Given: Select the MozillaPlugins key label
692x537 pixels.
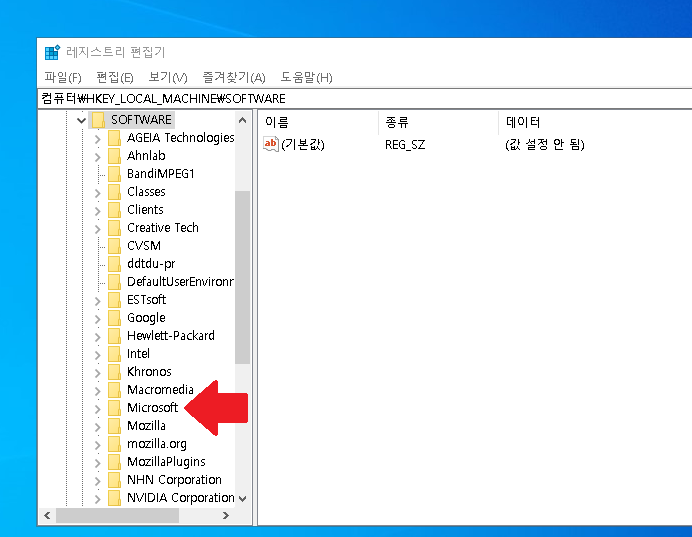Looking at the screenshot, I should coord(166,462).
